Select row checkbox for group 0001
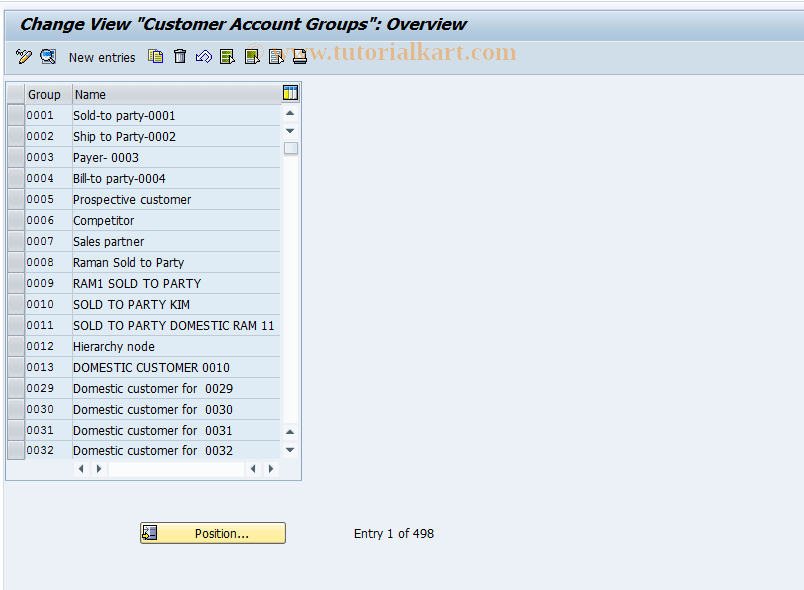The height and width of the screenshot is (590, 804). point(16,115)
